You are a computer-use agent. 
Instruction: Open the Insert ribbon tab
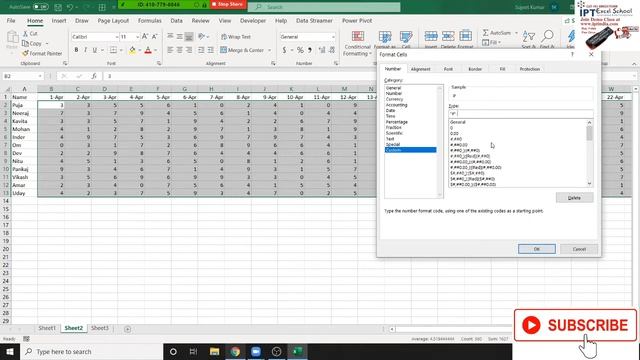pos(59,20)
